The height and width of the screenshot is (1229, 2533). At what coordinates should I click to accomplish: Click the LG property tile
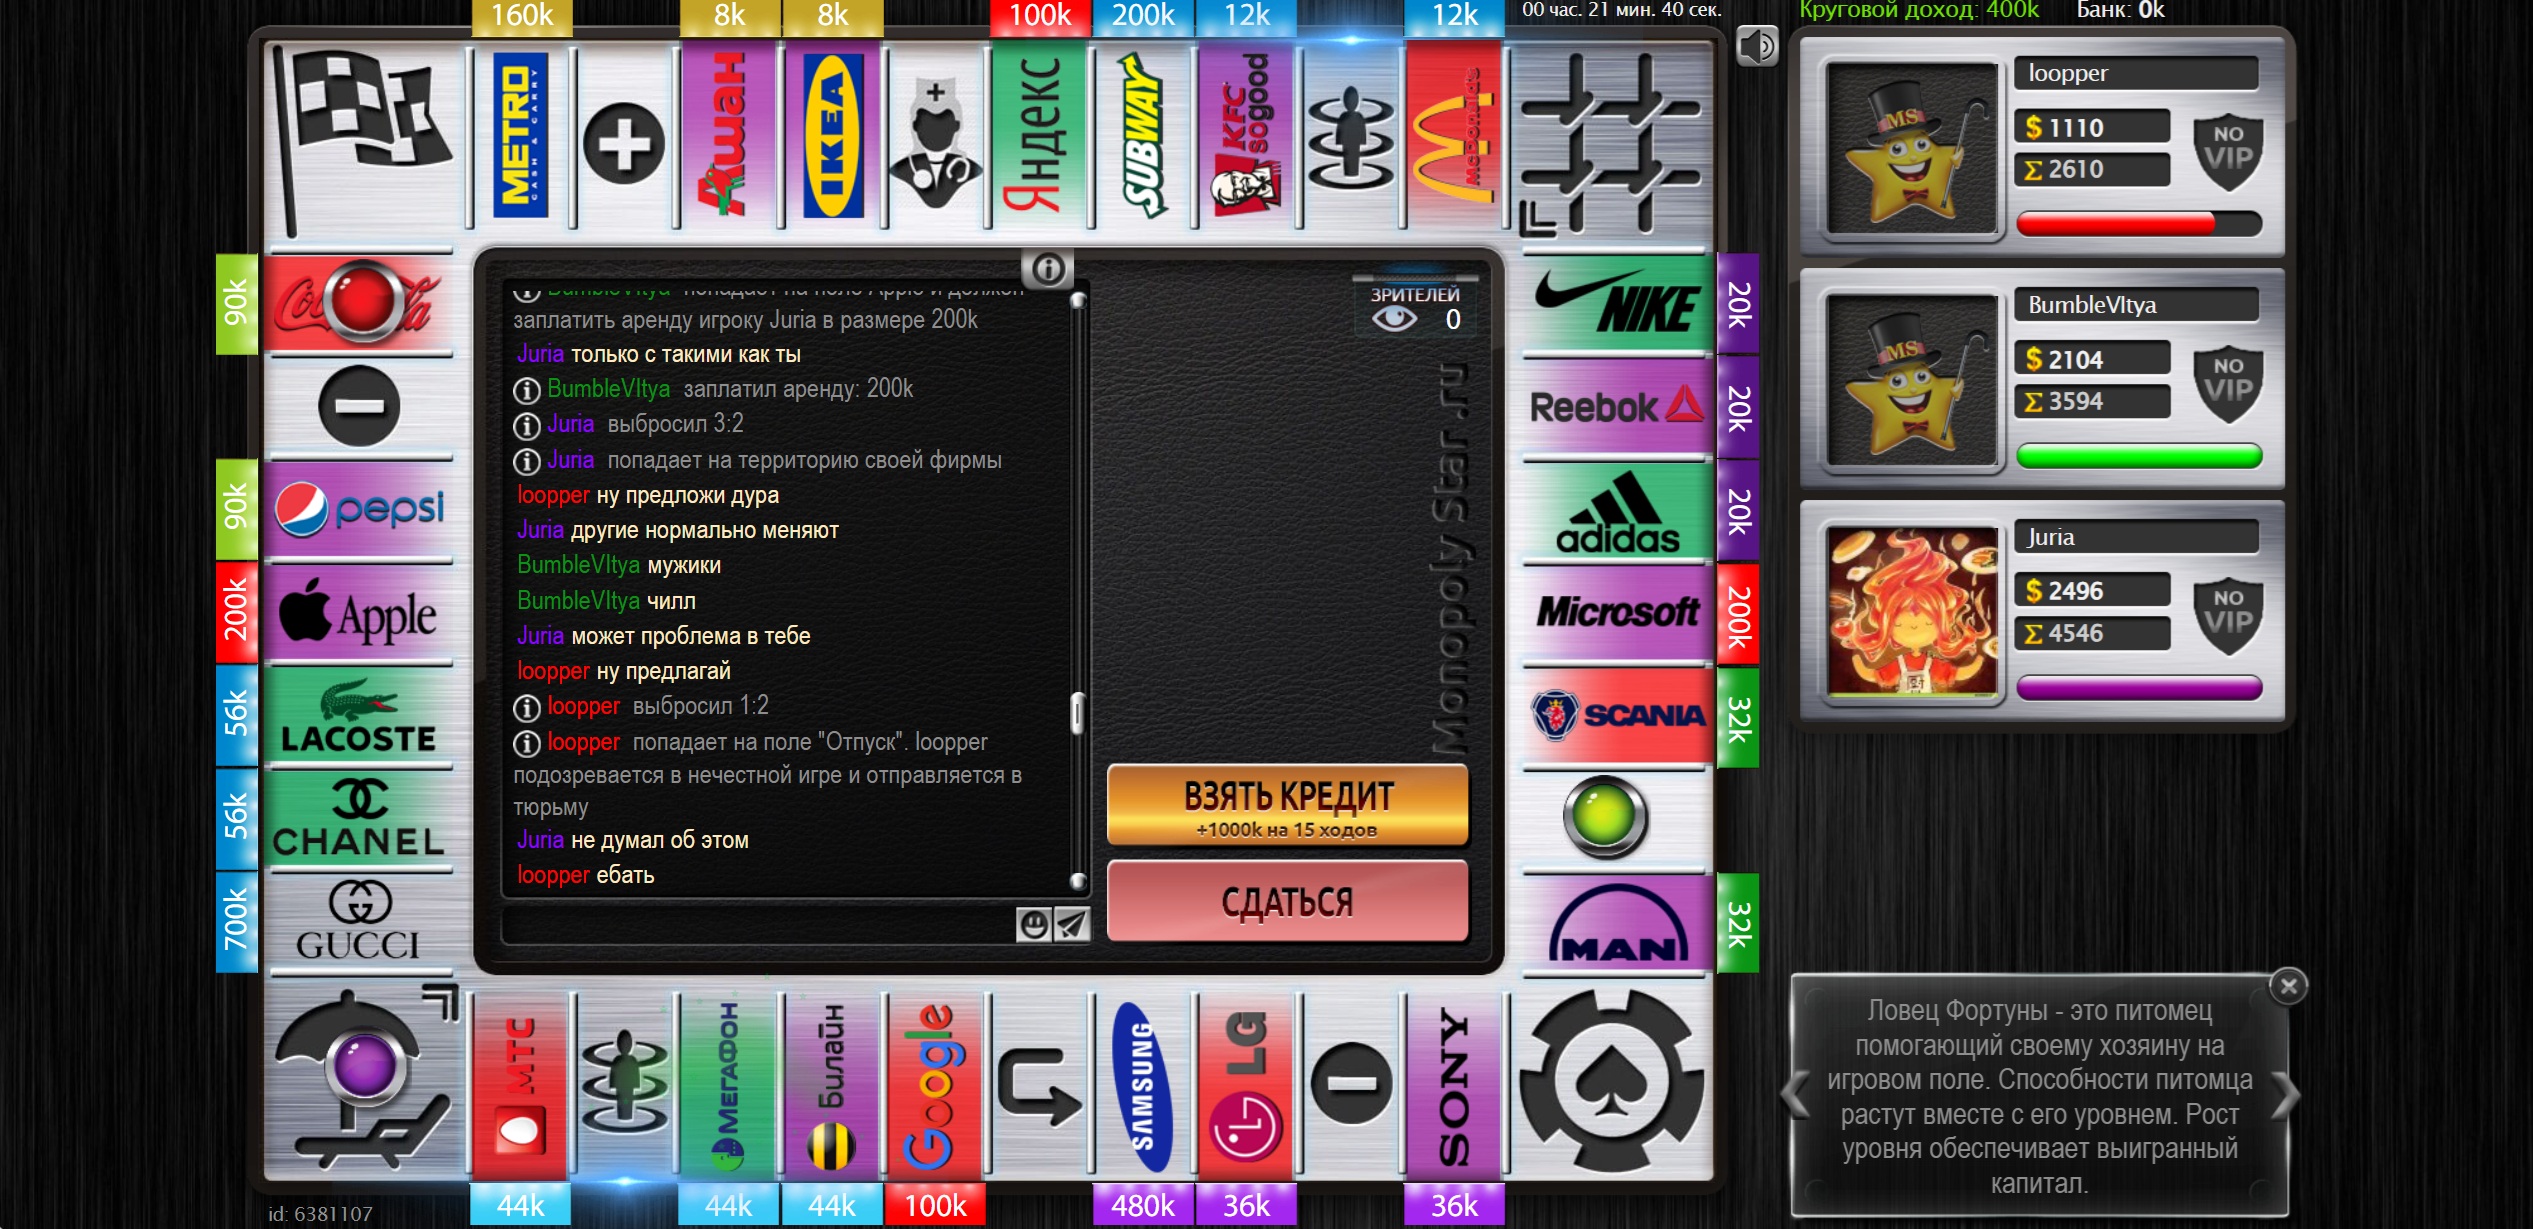1247,1086
